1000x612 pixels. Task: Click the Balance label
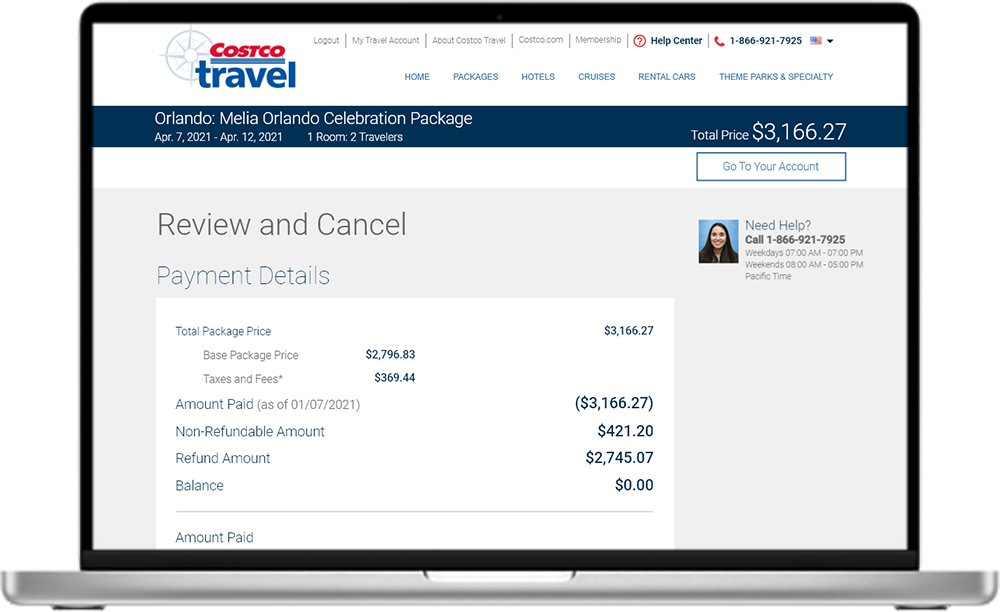click(200, 486)
